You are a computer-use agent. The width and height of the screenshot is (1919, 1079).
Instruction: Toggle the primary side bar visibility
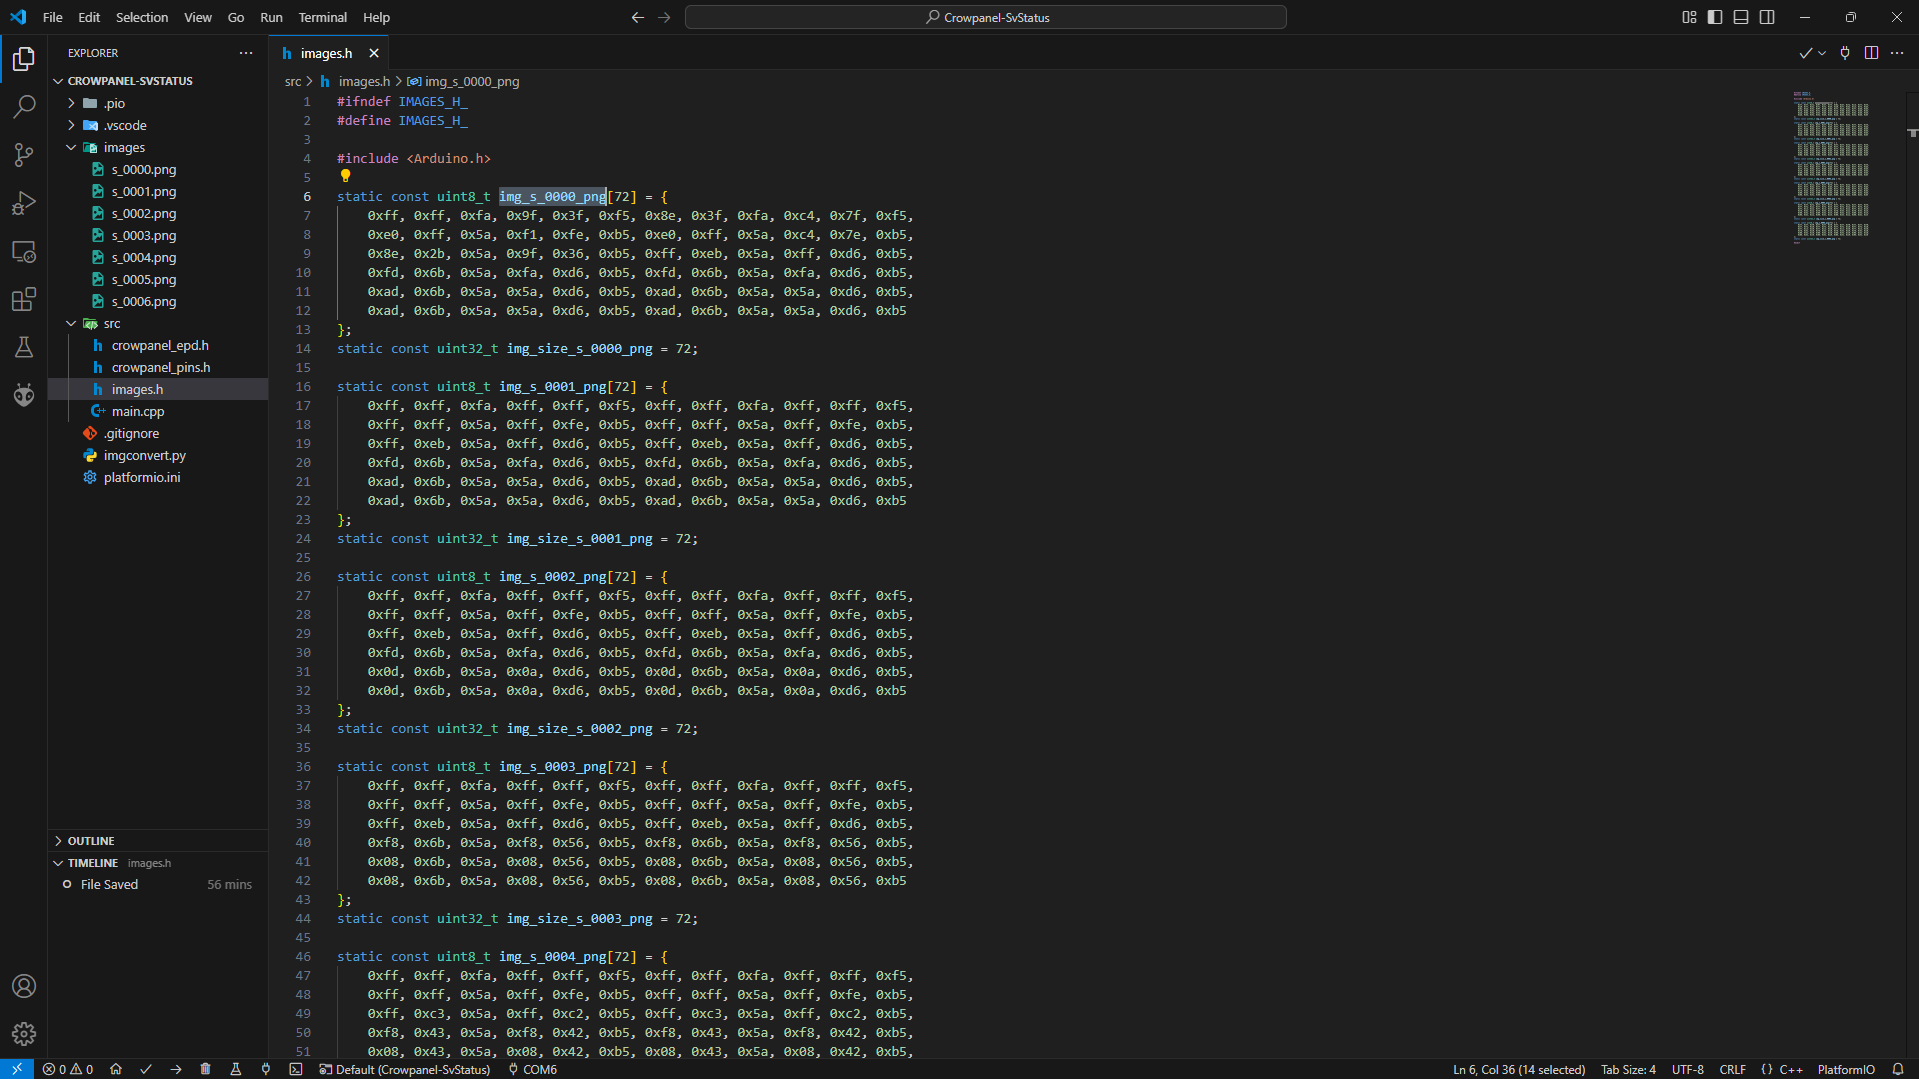(x=1715, y=17)
